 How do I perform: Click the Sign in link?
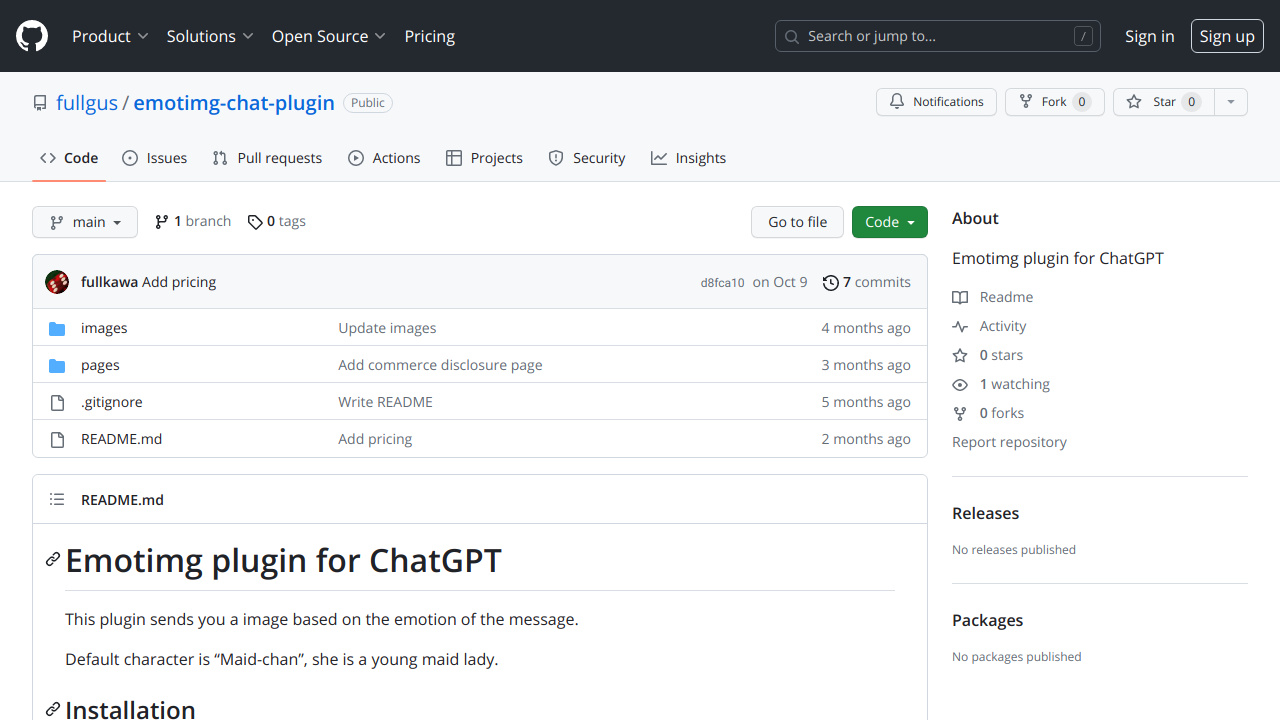[x=1150, y=36]
